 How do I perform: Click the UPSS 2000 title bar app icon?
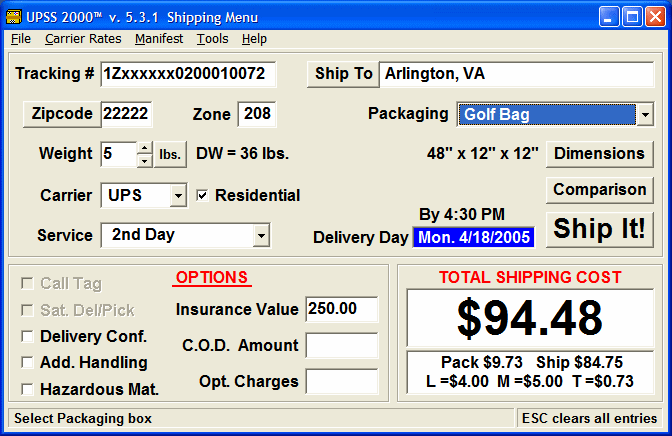(14, 17)
